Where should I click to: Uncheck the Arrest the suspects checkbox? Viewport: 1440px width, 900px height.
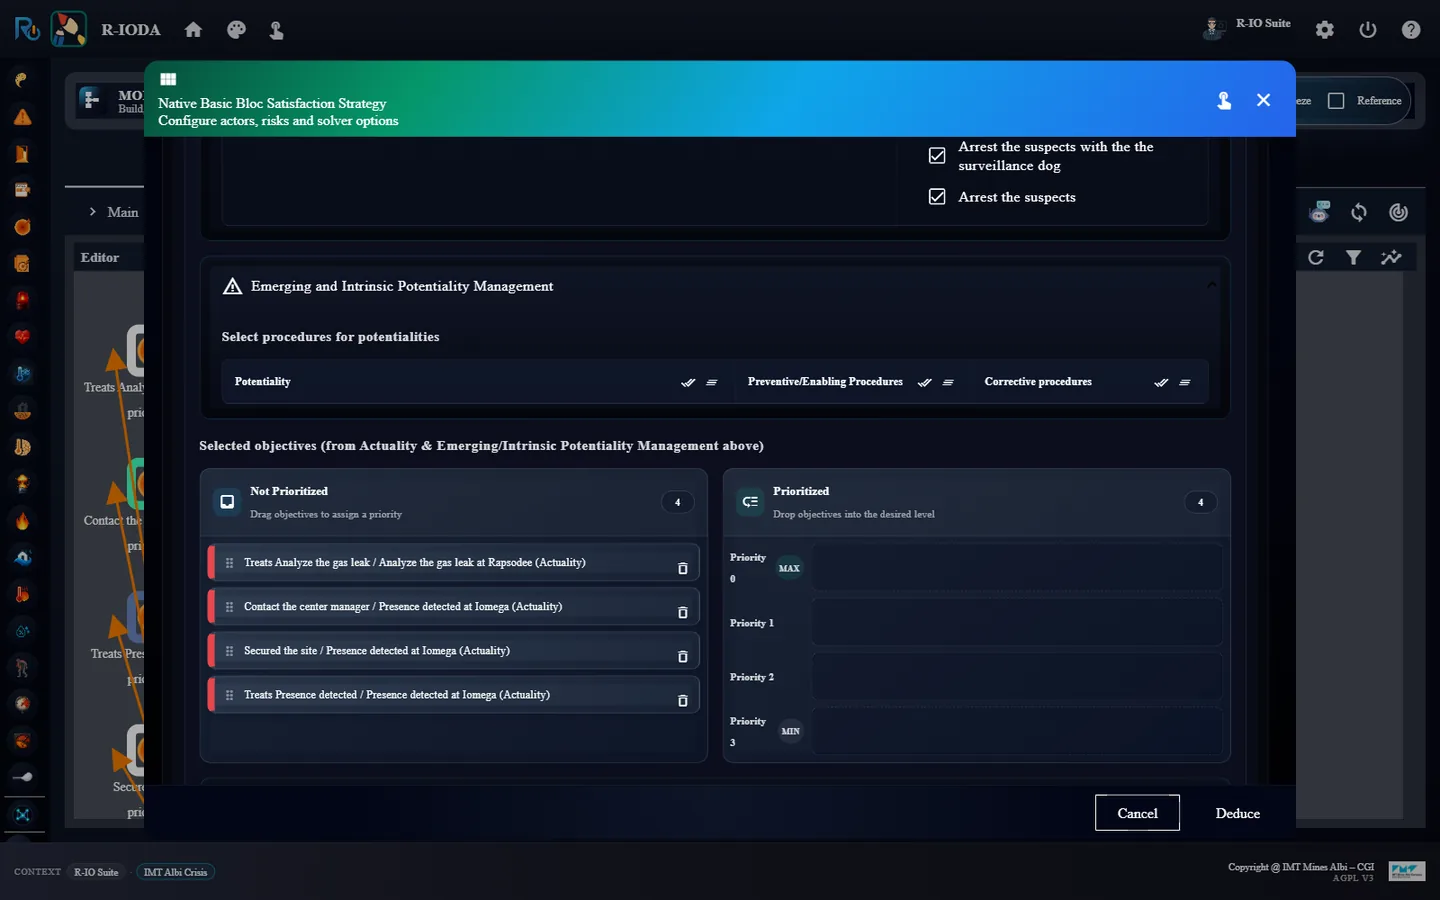tap(937, 197)
